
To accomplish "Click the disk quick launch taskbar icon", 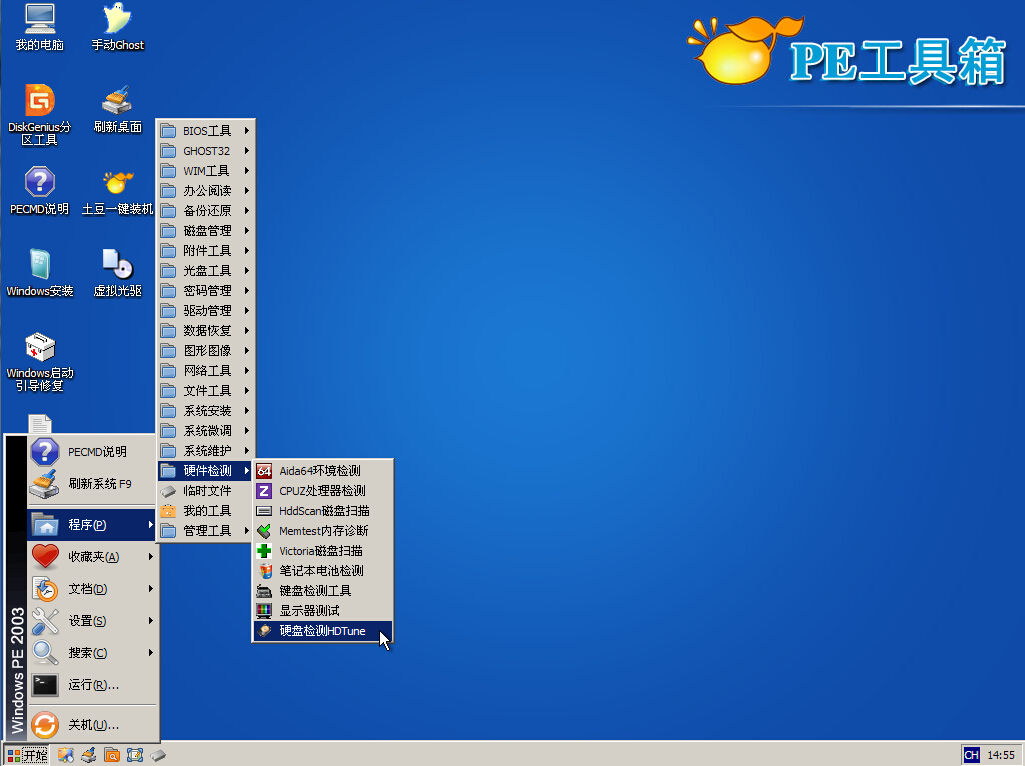I will [158, 756].
